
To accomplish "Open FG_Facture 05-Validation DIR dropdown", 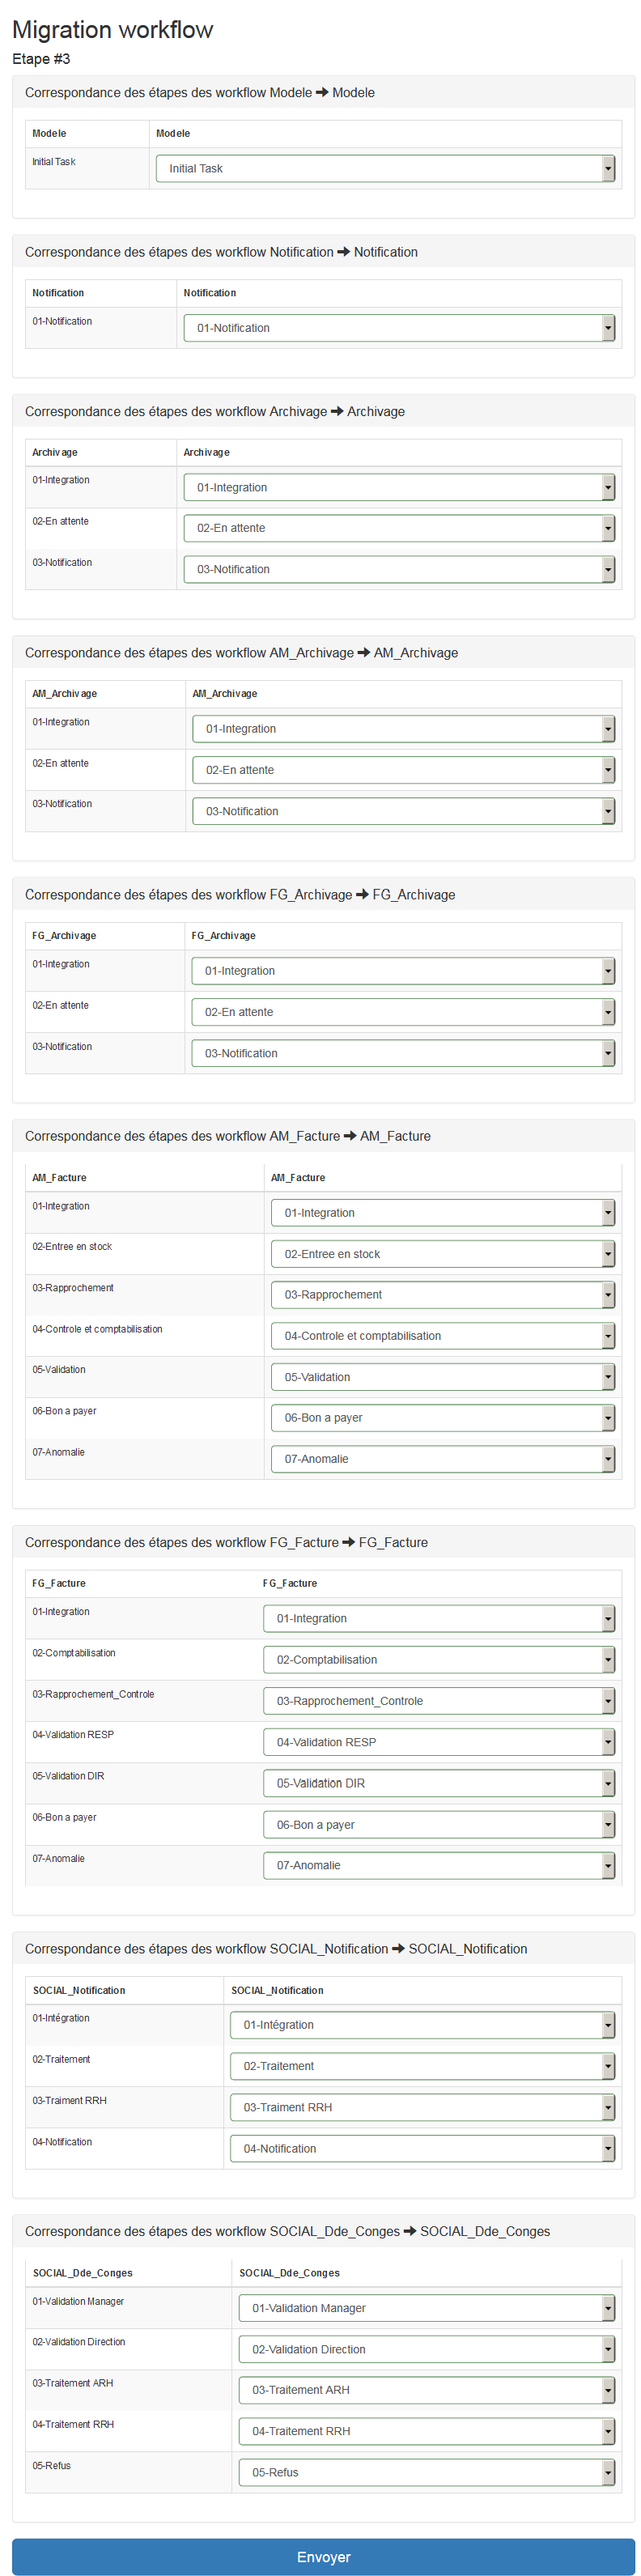I will (x=439, y=1783).
